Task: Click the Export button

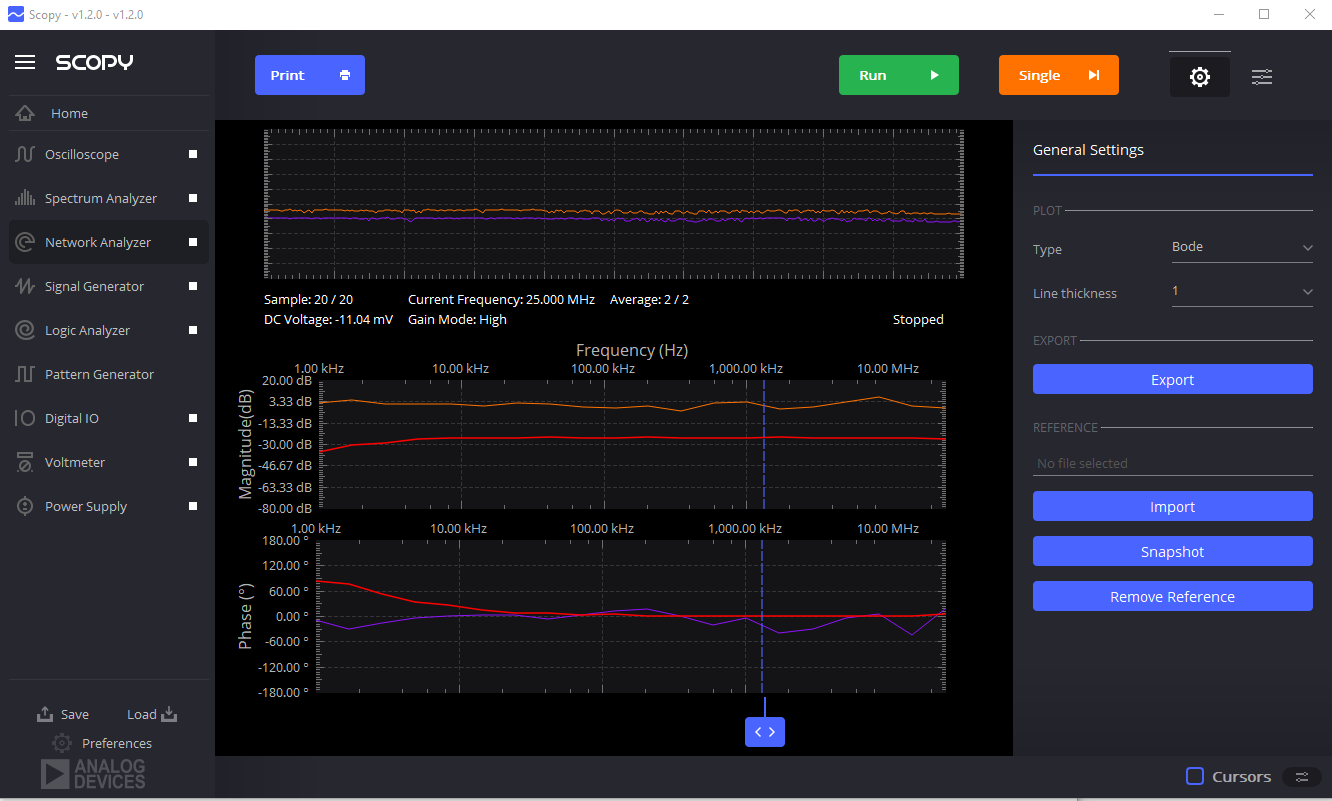Action: click(1172, 379)
